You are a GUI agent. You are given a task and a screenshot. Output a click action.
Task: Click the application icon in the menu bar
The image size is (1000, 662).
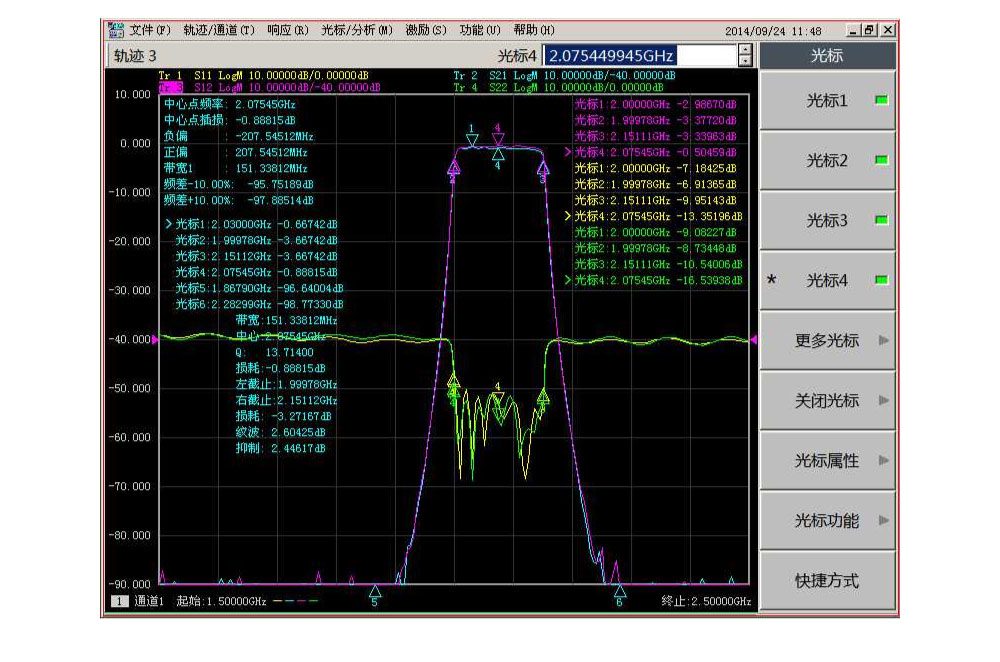(x=116, y=31)
